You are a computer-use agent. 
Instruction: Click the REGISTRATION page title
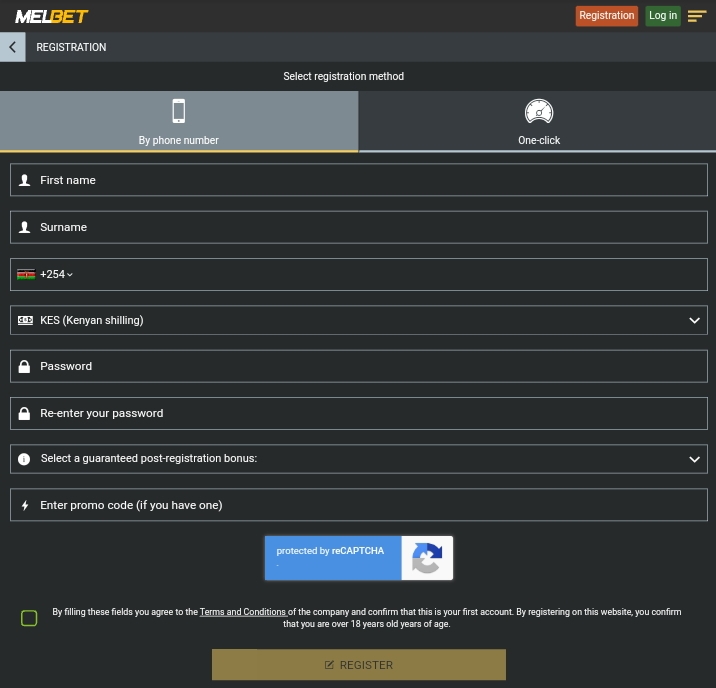point(71,47)
